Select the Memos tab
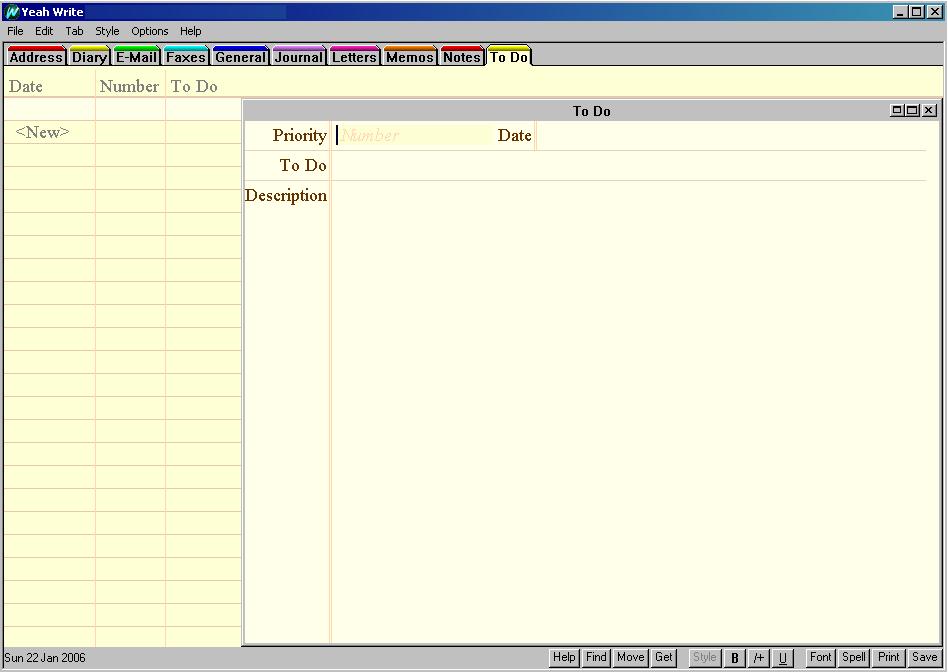948x672 pixels. click(x=410, y=57)
